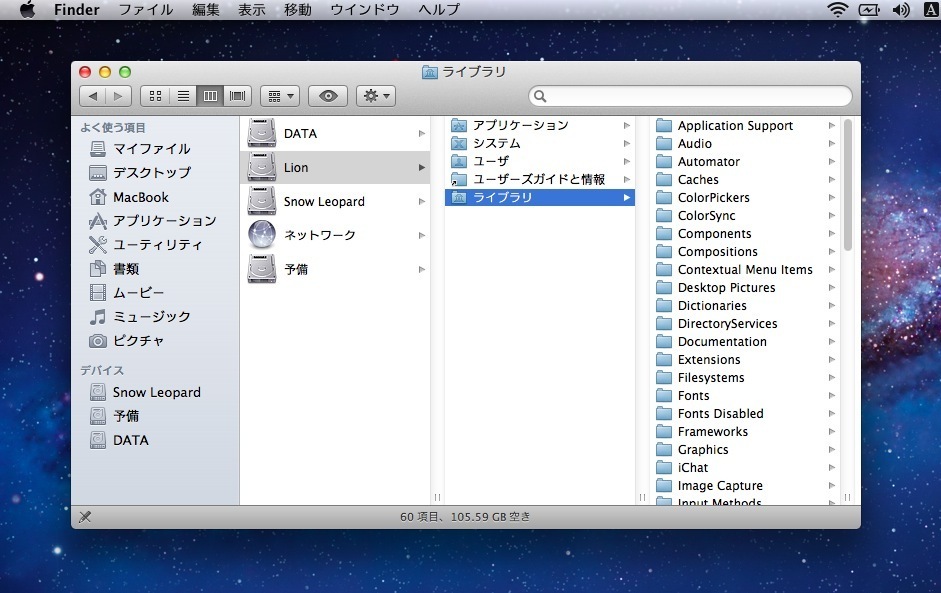Open the Fonts folder
Viewport: 941px width, 593px height.
point(693,396)
